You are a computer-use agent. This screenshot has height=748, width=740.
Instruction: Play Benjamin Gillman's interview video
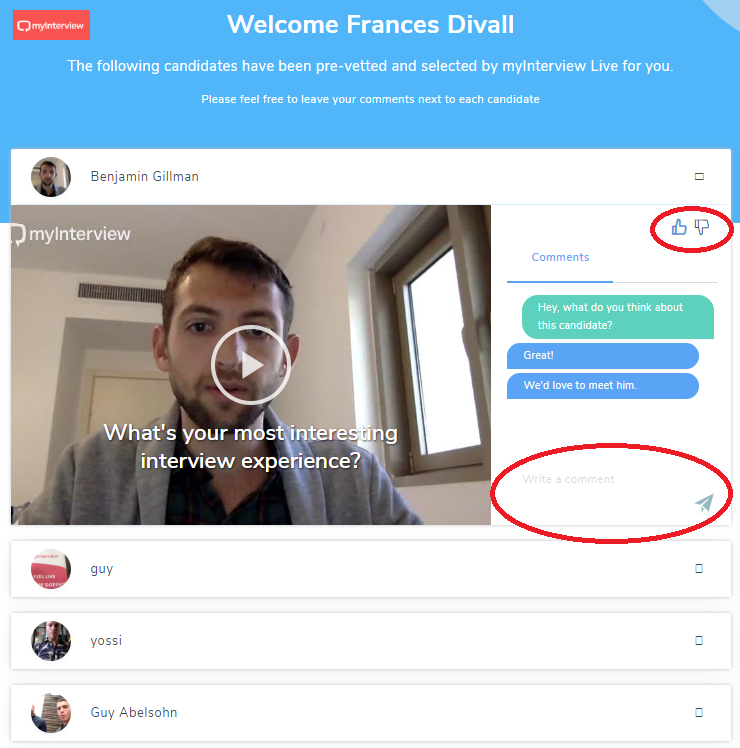[251, 365]
